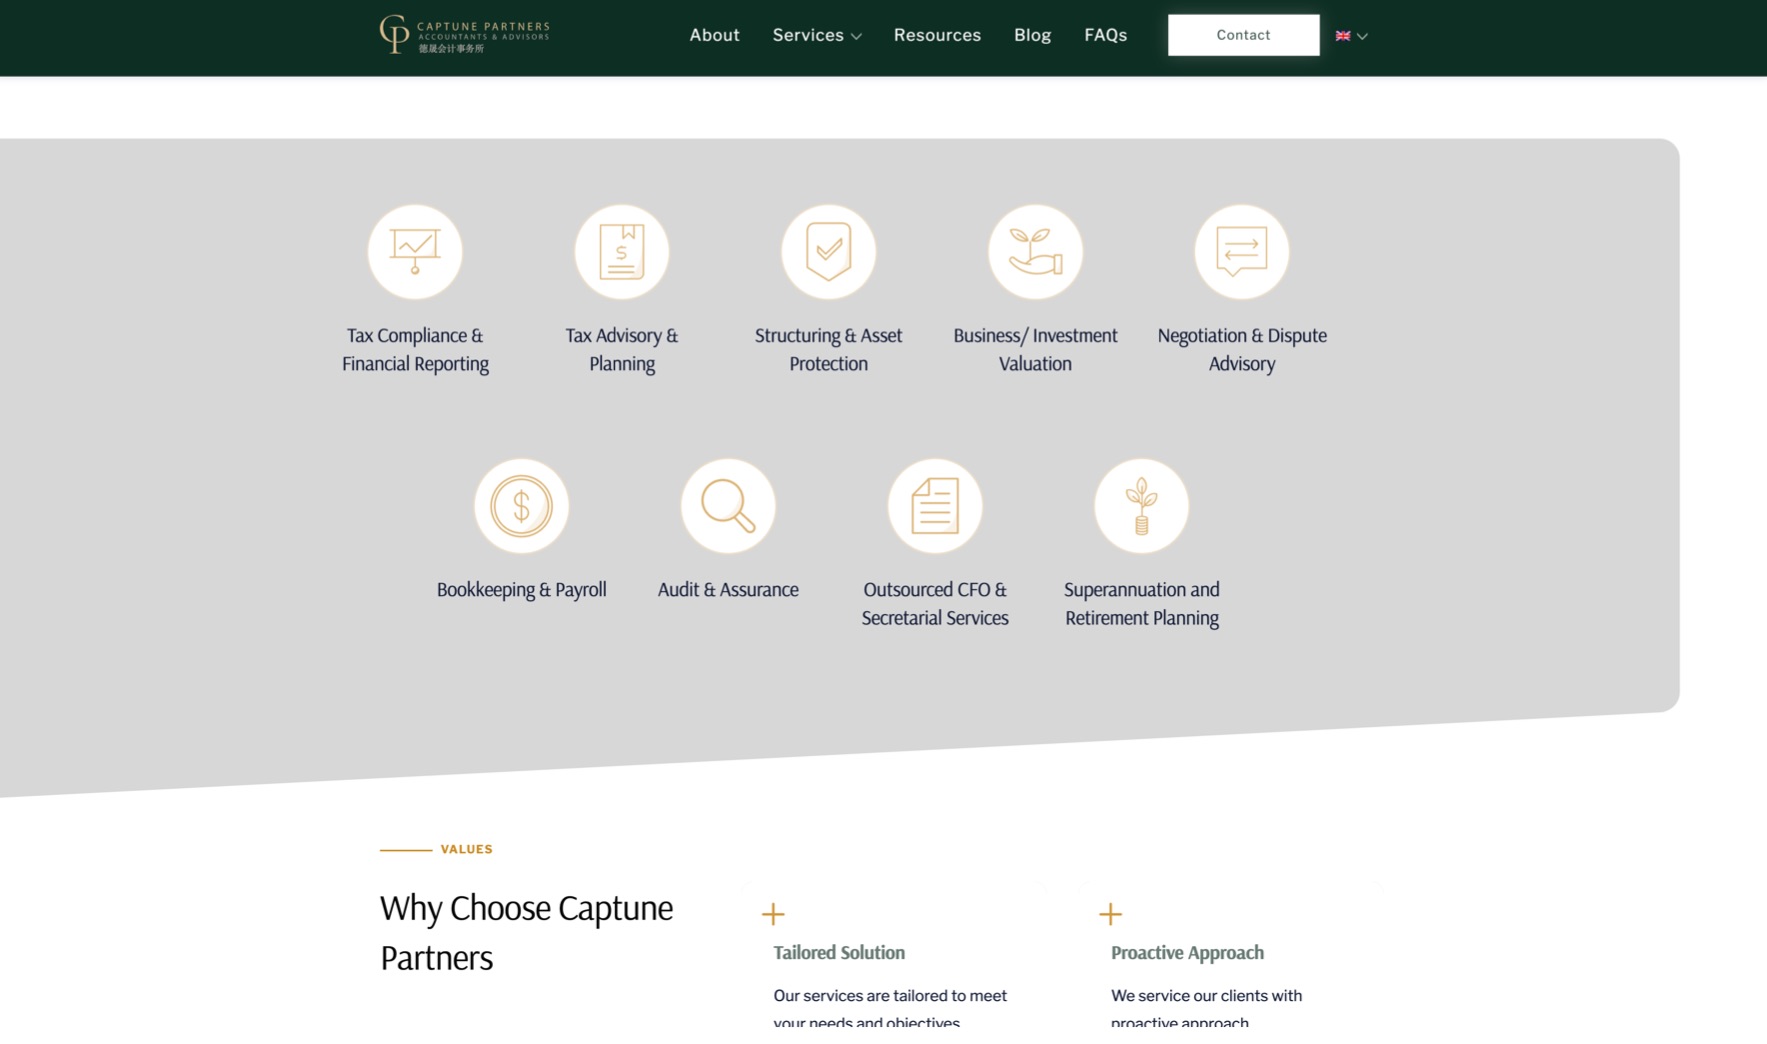Expand the Proactive Approach plus icon
The height and width of the screenshot is (1044, 1767).
pos(1110,914)
